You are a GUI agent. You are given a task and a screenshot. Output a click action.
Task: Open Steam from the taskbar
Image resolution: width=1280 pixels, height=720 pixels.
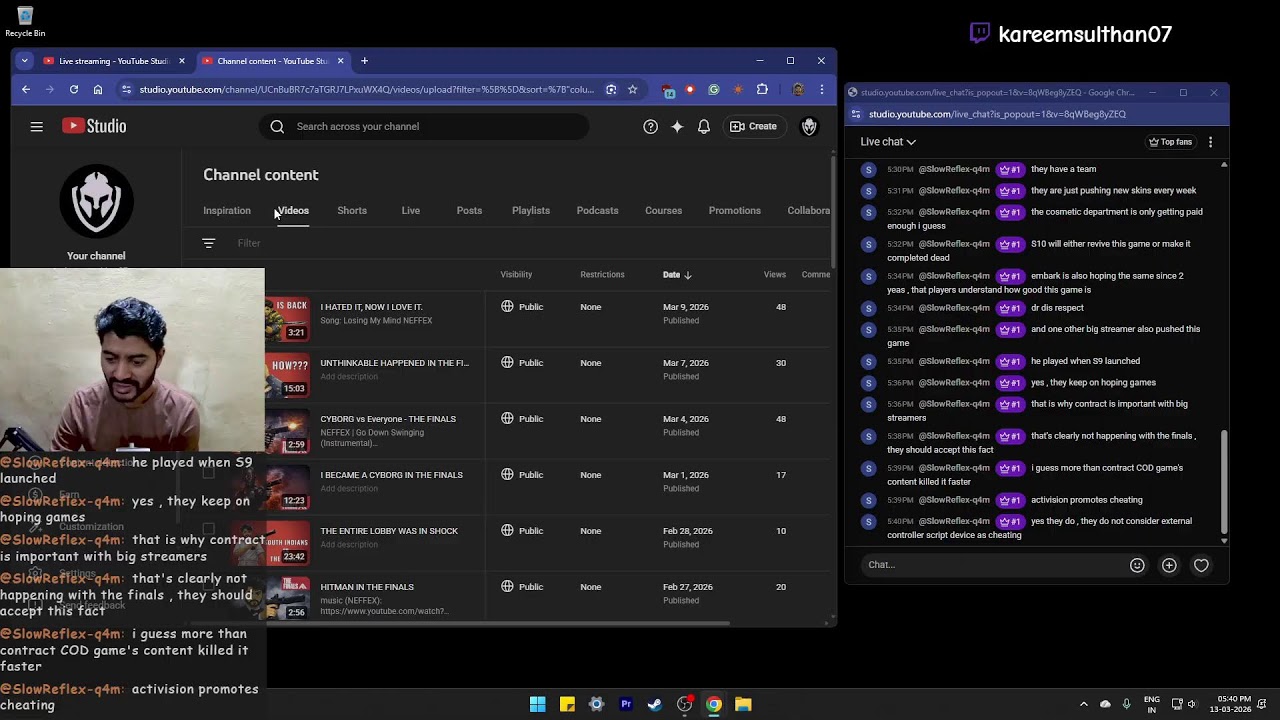655,704
